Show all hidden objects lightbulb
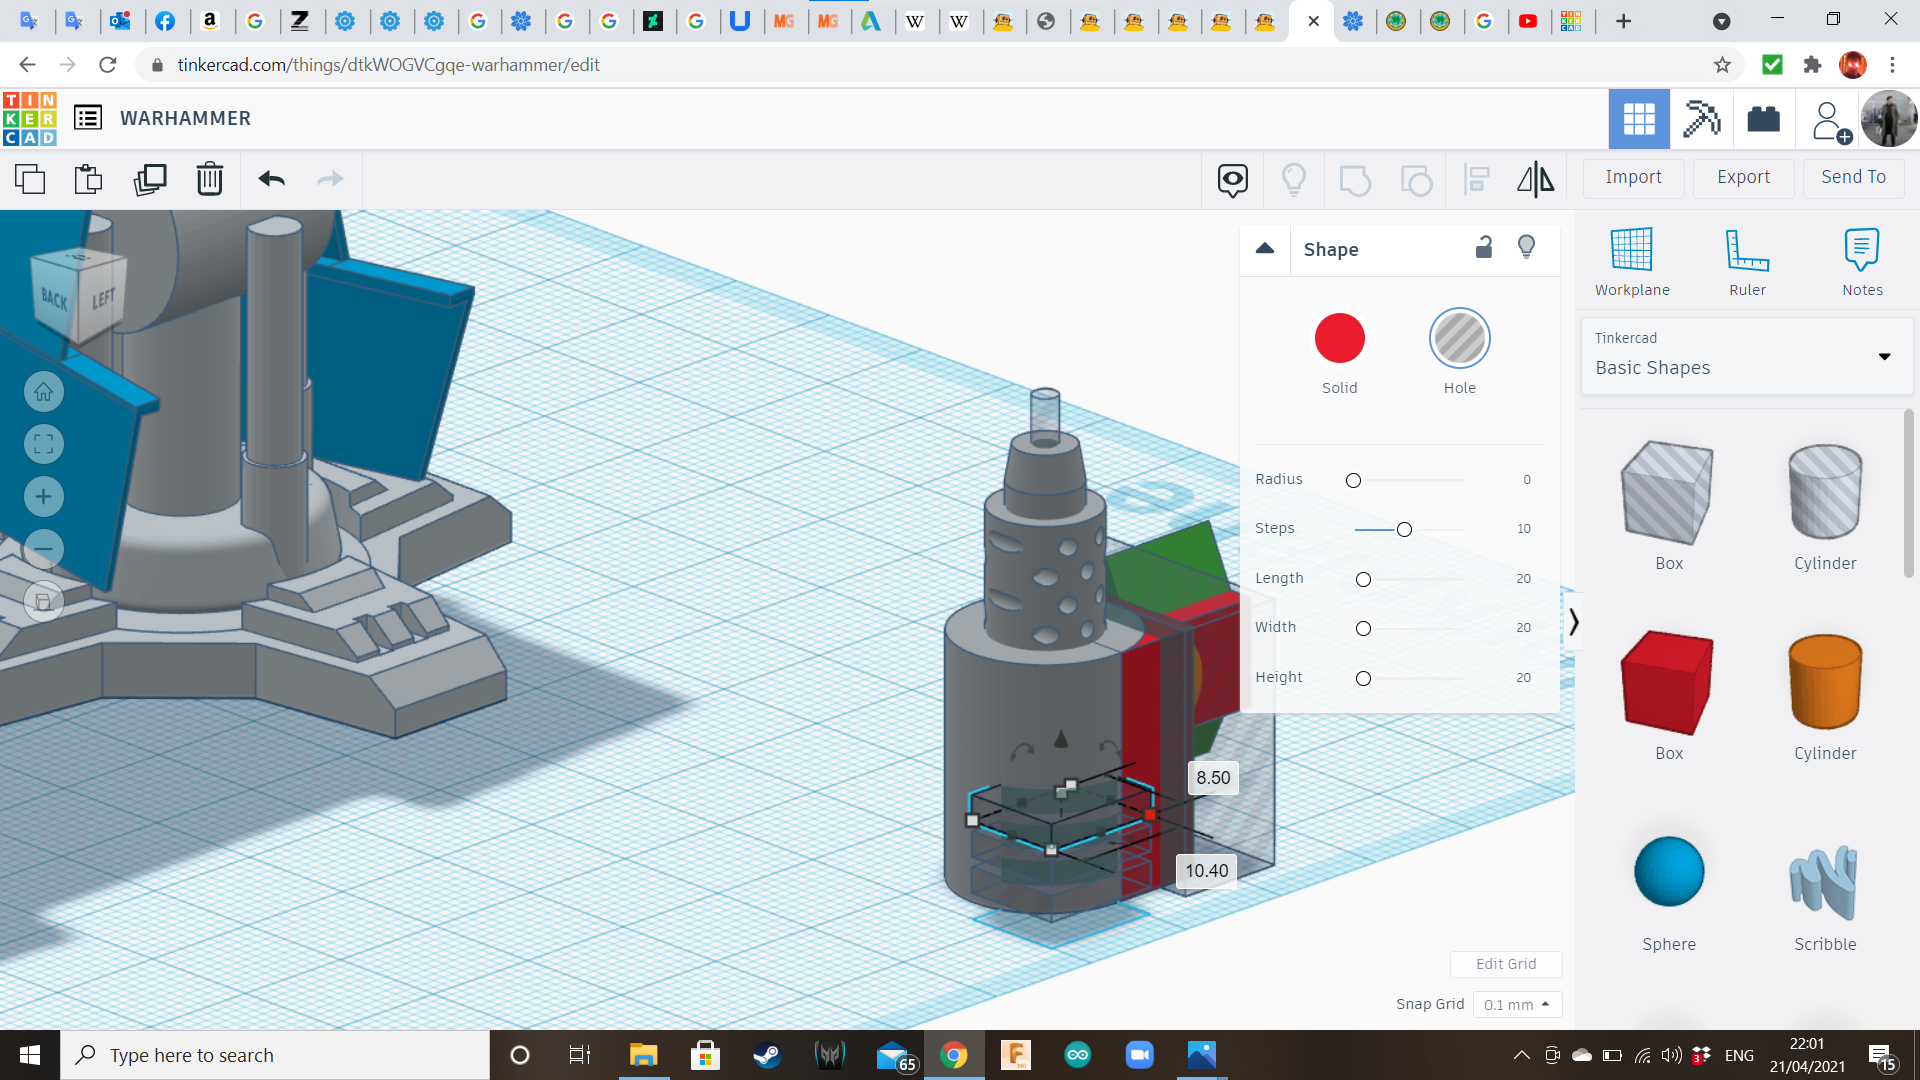1920x1080 pixels. pyautogui.click(x=1293, y=179)
